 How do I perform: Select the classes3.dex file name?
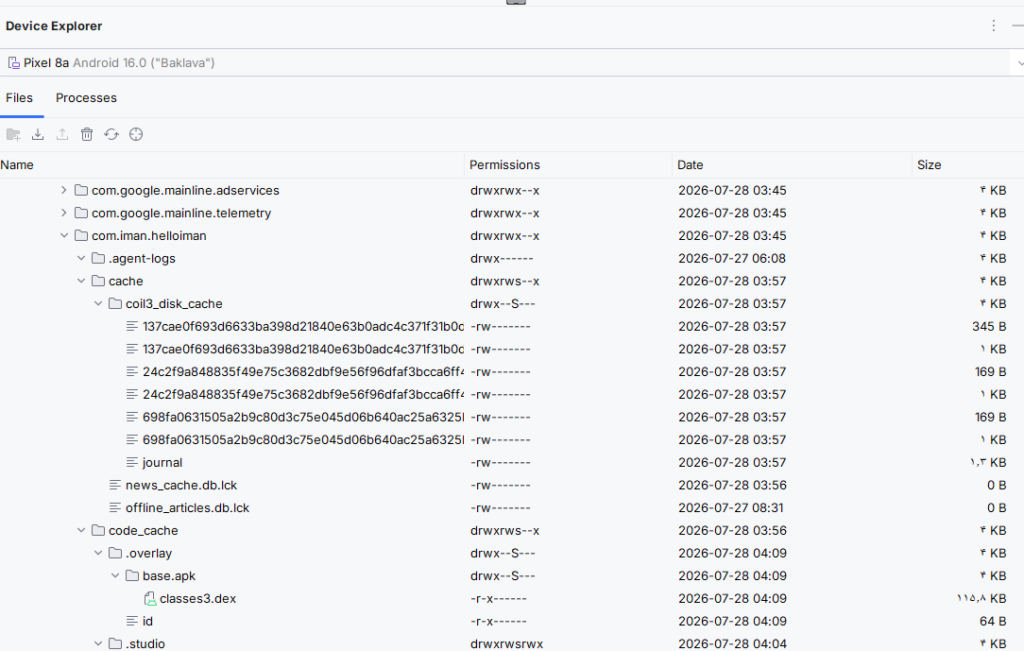(x=198, y=599)
